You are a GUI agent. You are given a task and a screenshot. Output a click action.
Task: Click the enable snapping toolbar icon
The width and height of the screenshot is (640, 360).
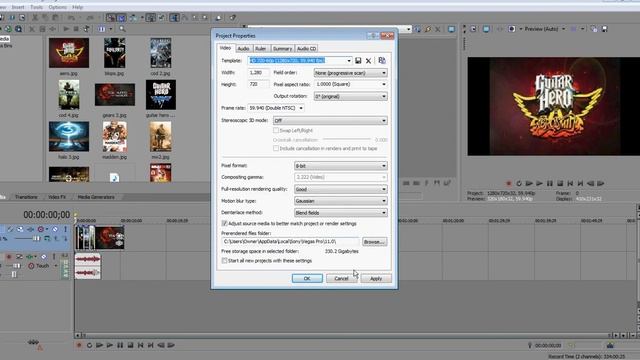pyautogui.click(x=111, y=18)
